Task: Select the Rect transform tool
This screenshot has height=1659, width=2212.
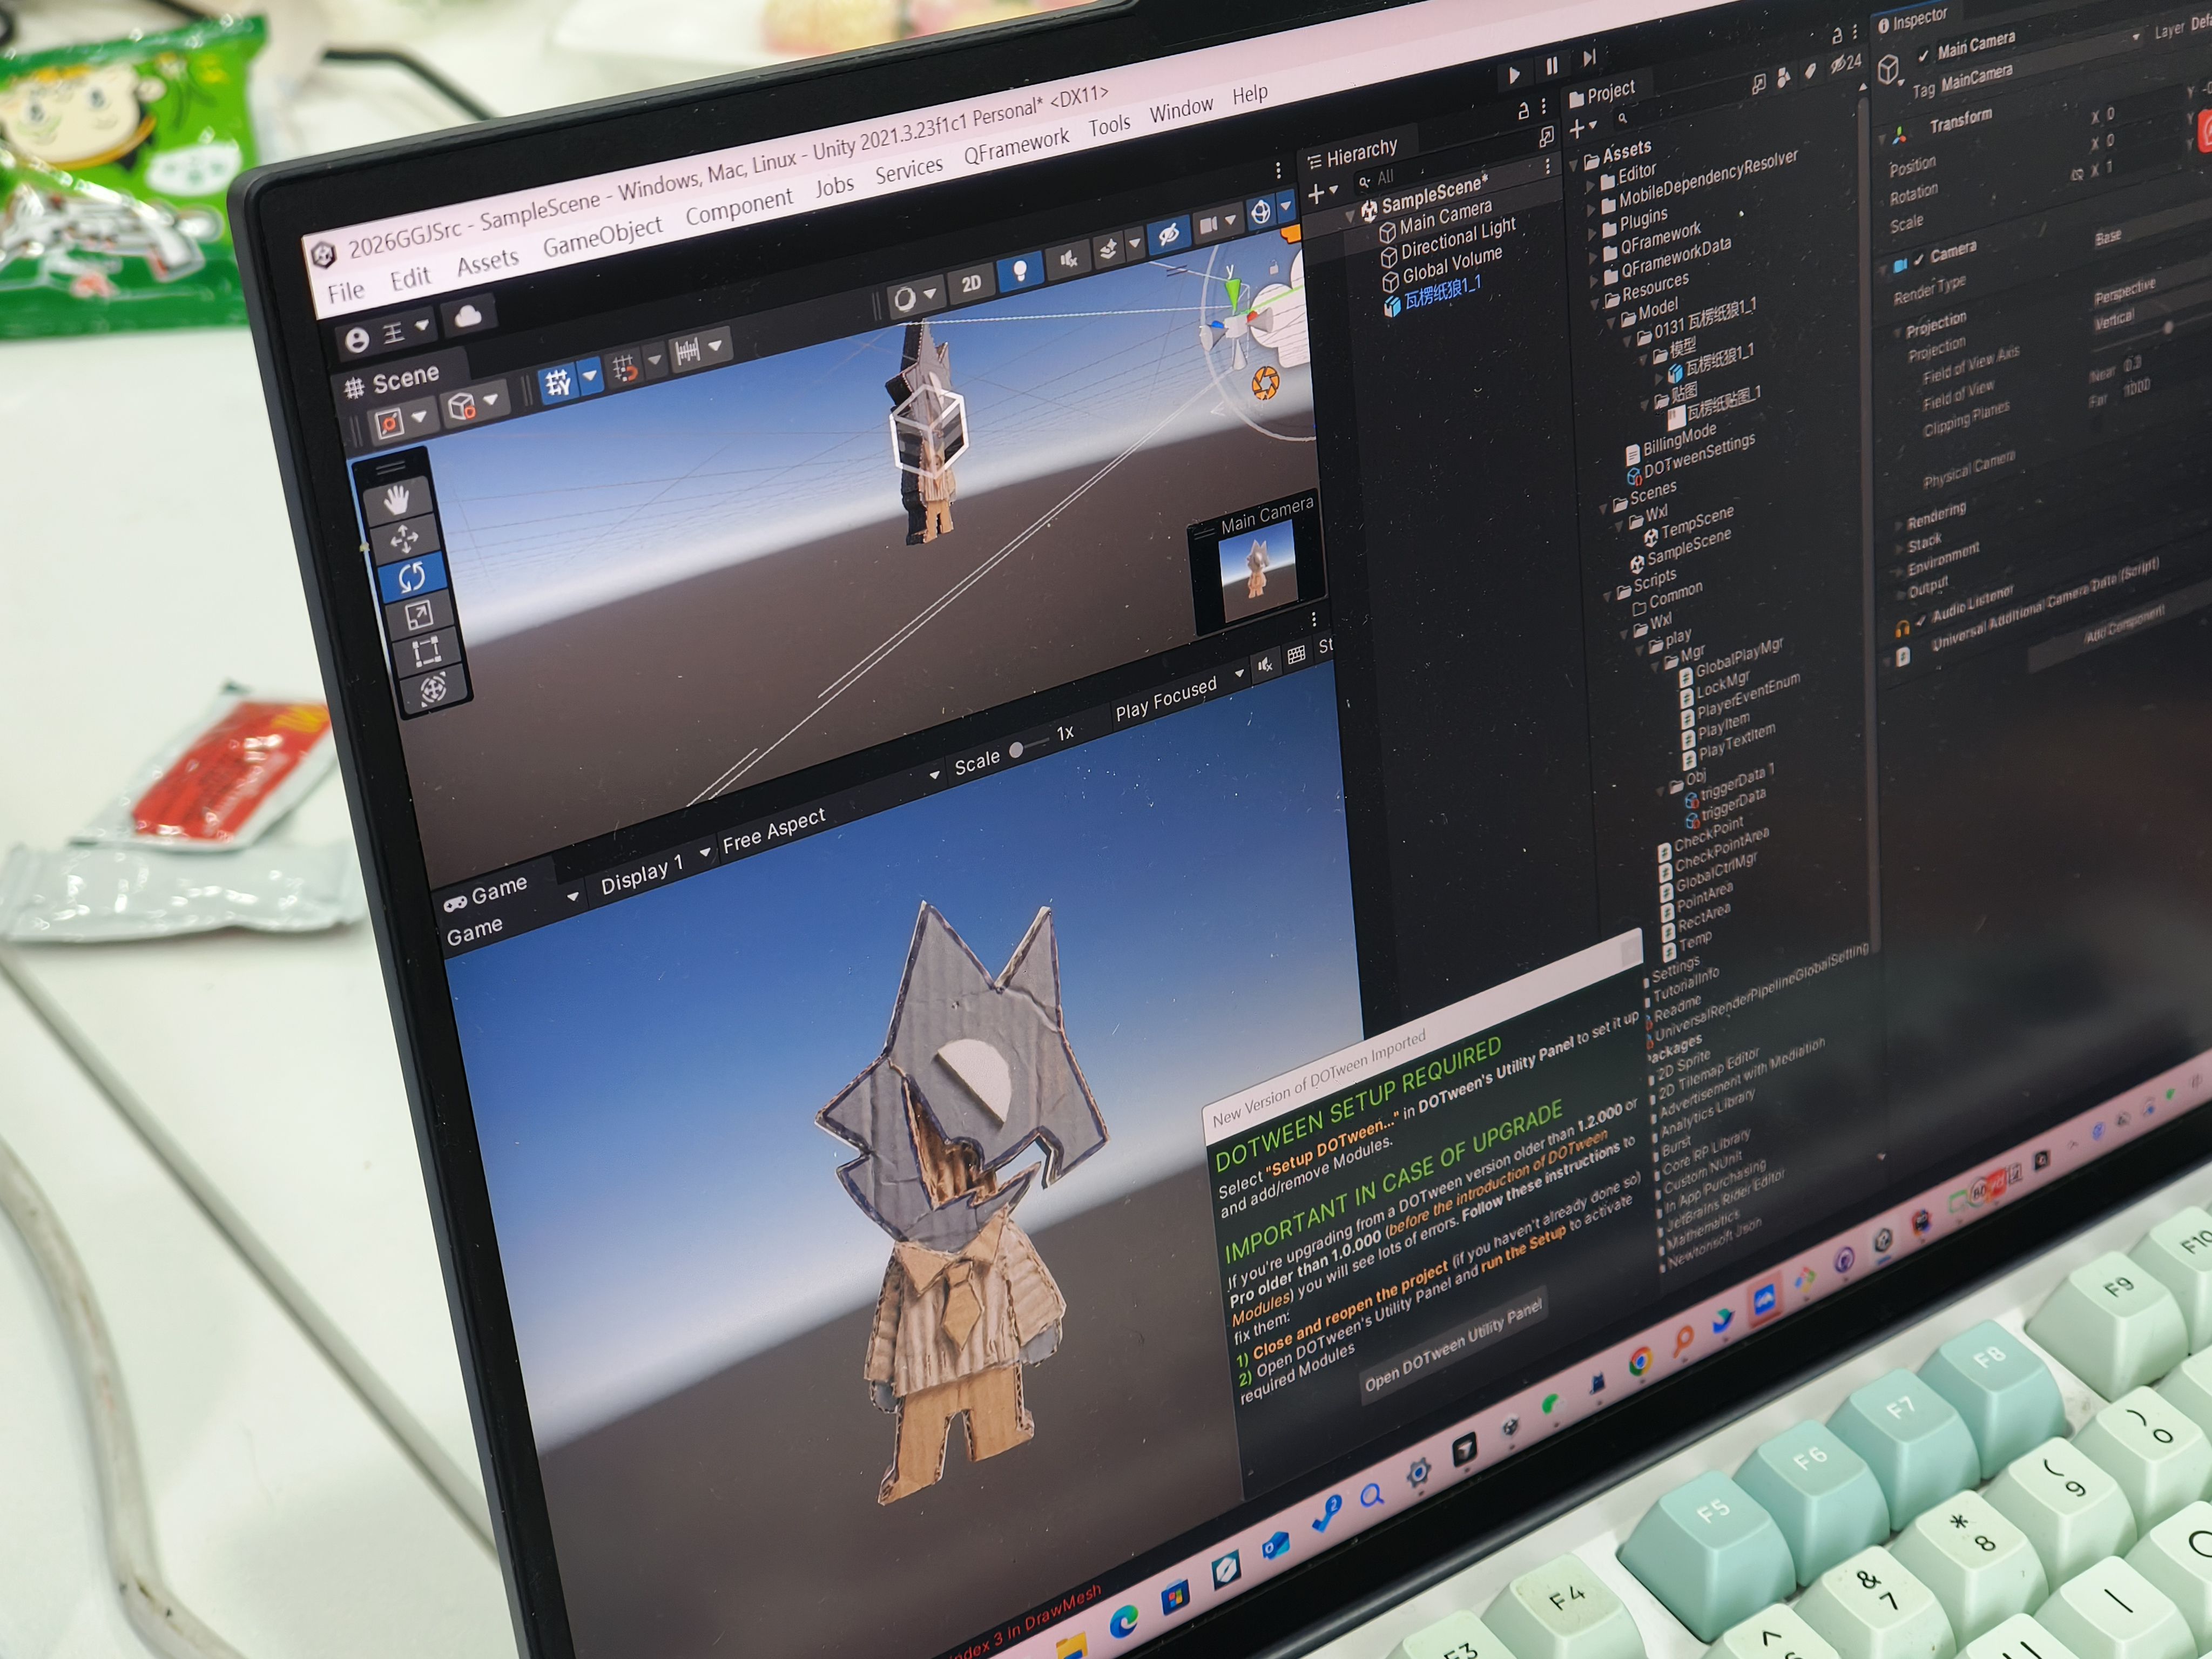Action: coord(426,652)
